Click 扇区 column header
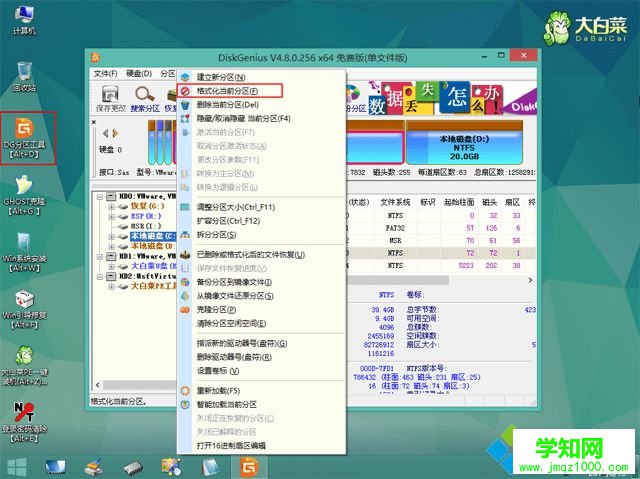The image size is (640, 479). pyautogui.click(x=513, y=202)
